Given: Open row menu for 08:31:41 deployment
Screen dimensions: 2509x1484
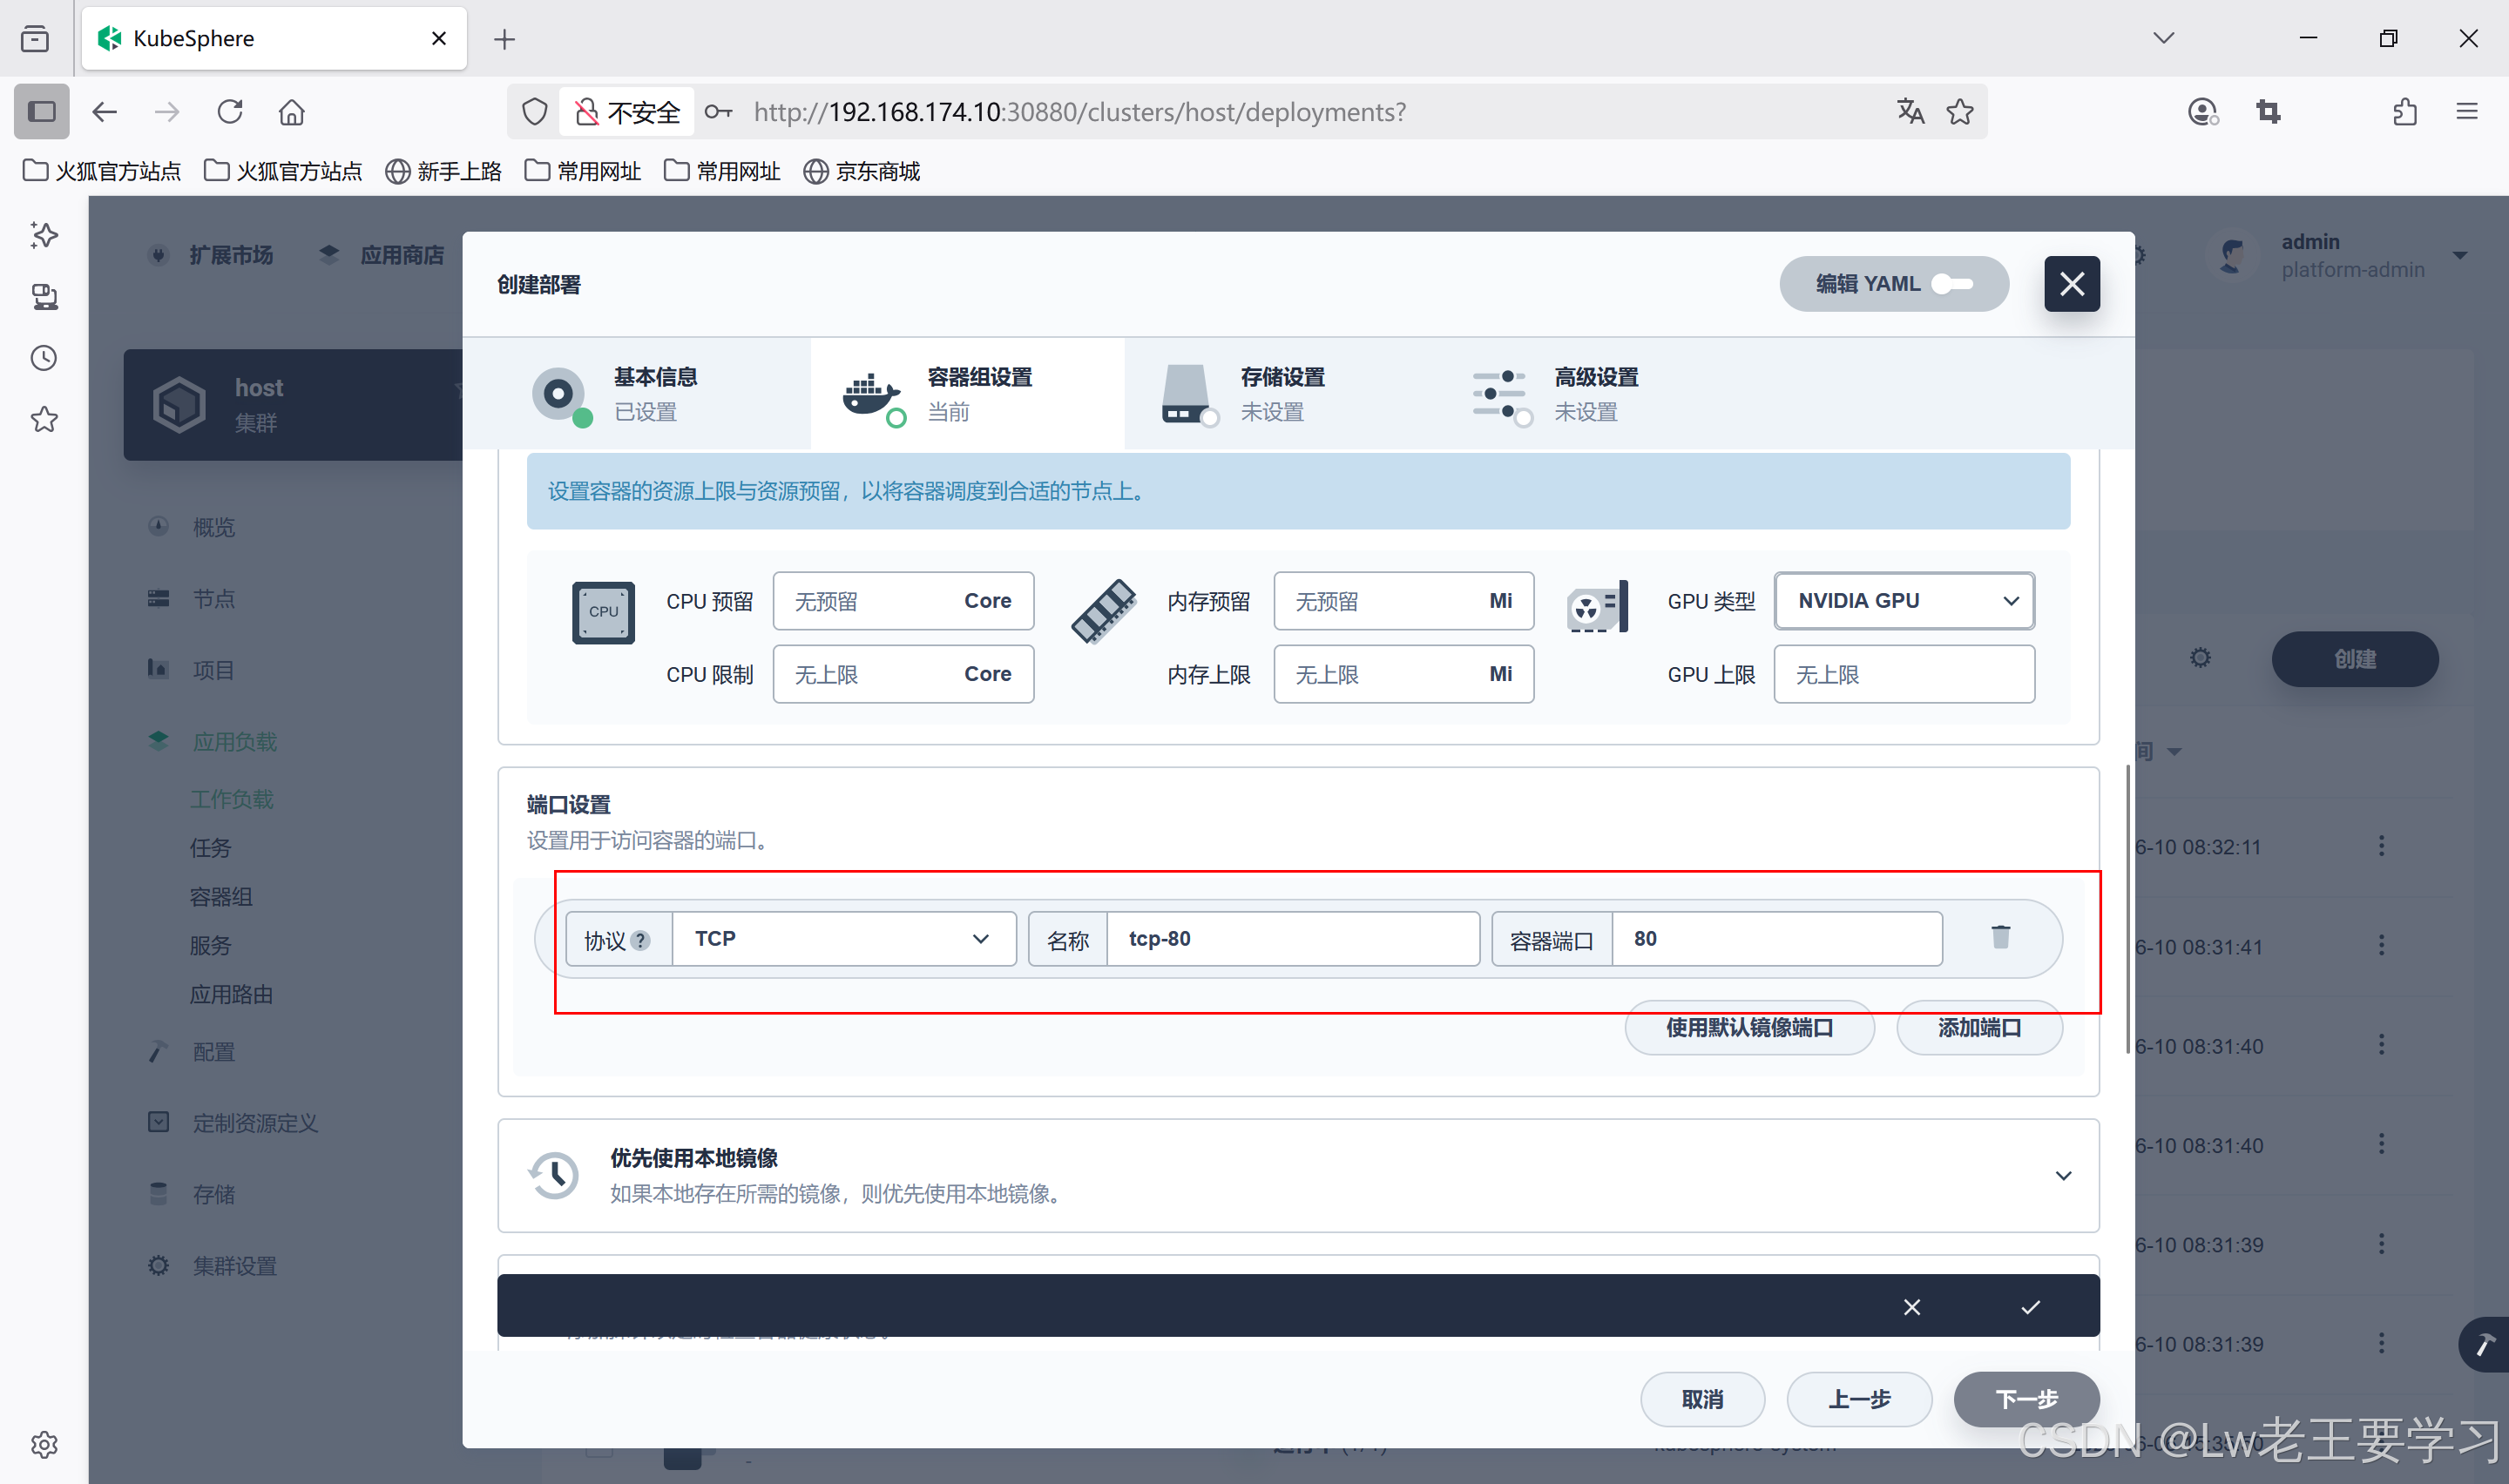Looking at the screenshot, I should coord(2381,945).
